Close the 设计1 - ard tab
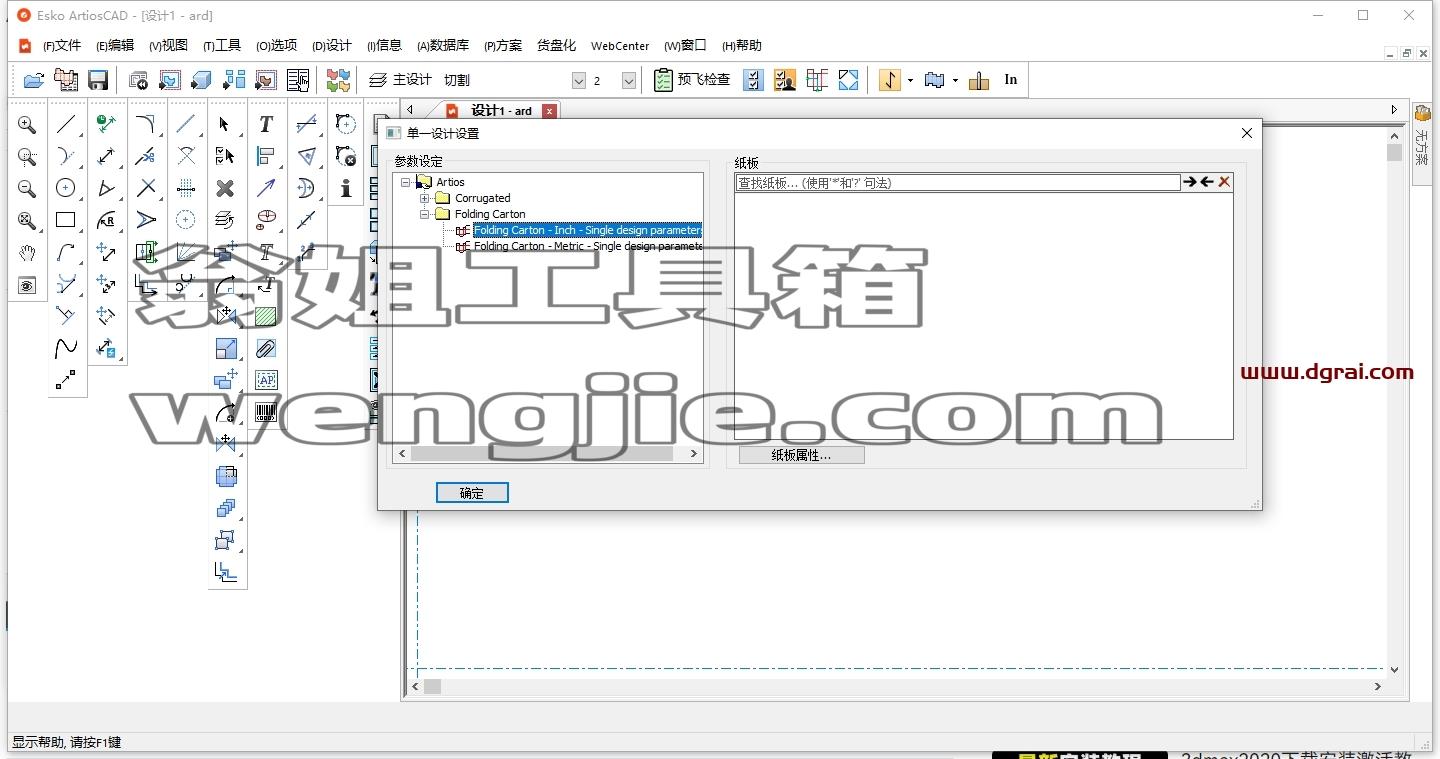1440x759 pixels. (x=550, y=111)
